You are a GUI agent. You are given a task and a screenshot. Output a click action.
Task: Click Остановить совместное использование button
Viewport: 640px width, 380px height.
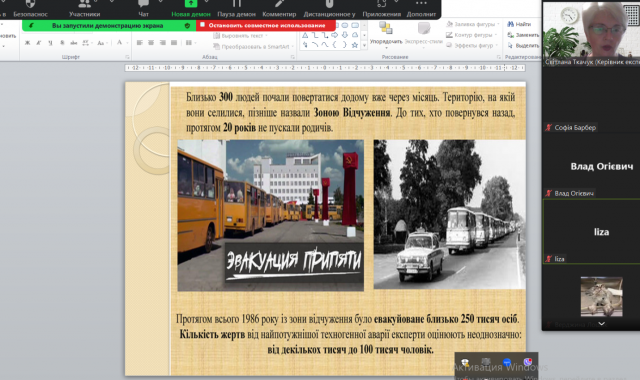(x=266, y=25)
